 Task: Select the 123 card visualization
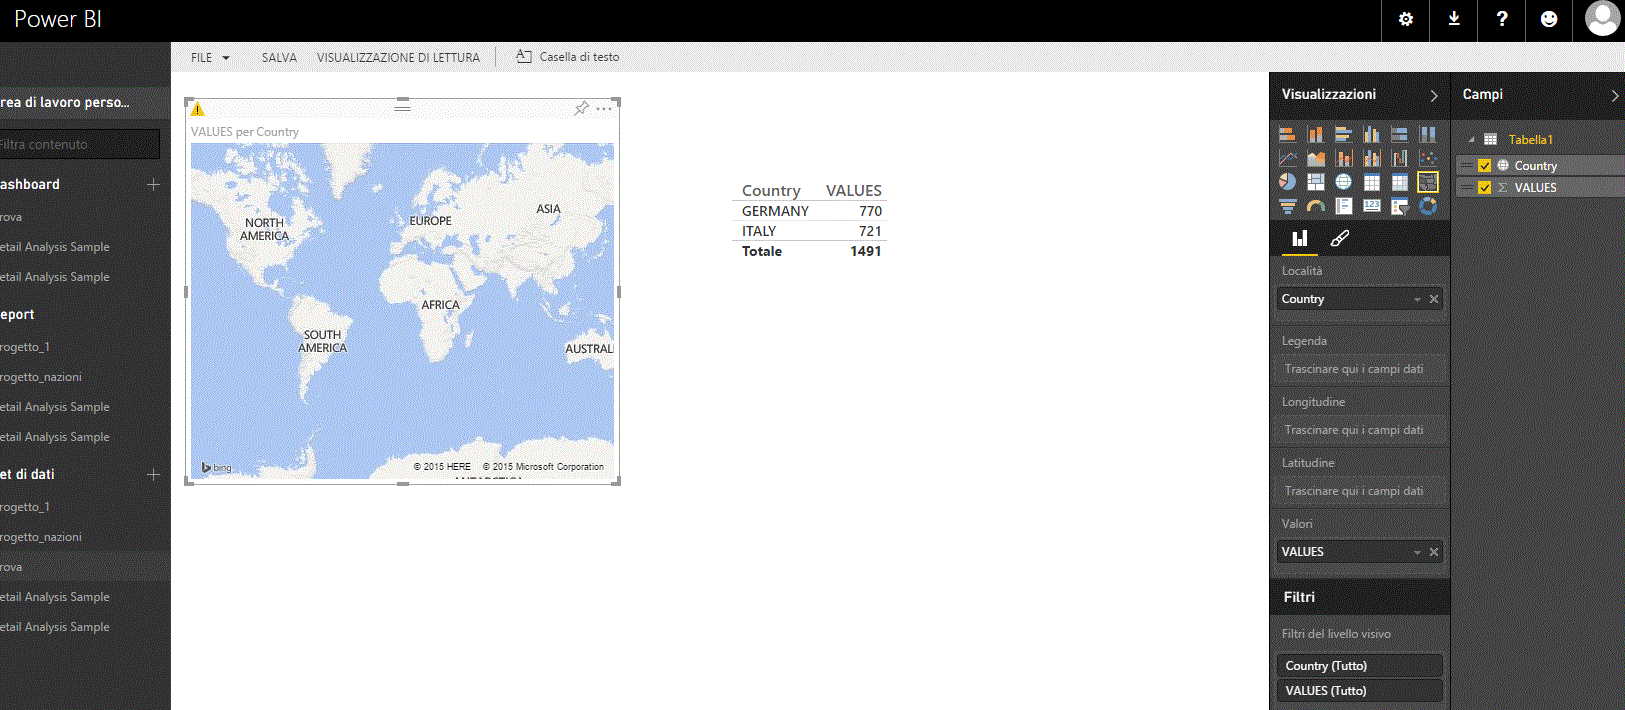[1372, 206]
